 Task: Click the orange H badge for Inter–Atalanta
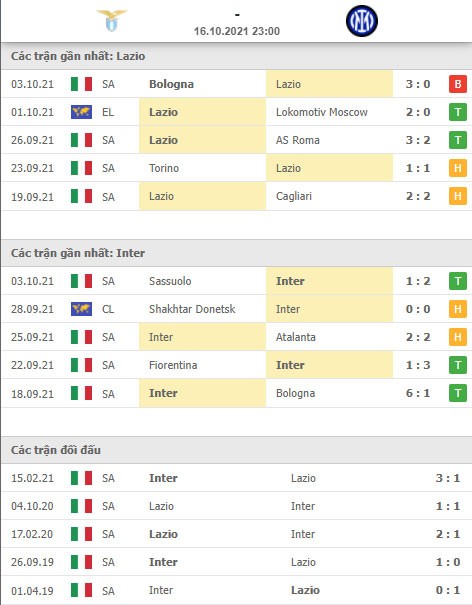[458, 337]
